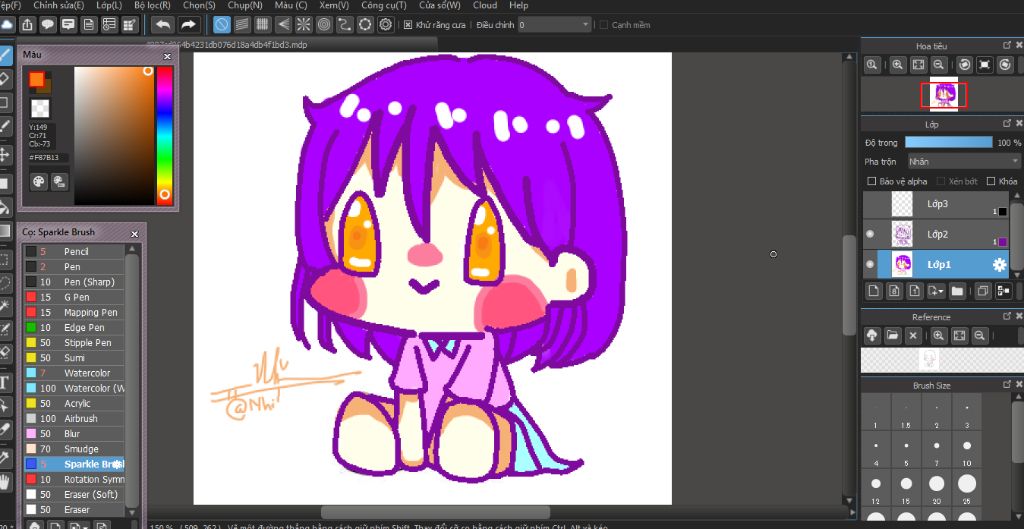1024x529 pixels.
Task: Add a new layer in the Layer panel
Action: [872, 291]
